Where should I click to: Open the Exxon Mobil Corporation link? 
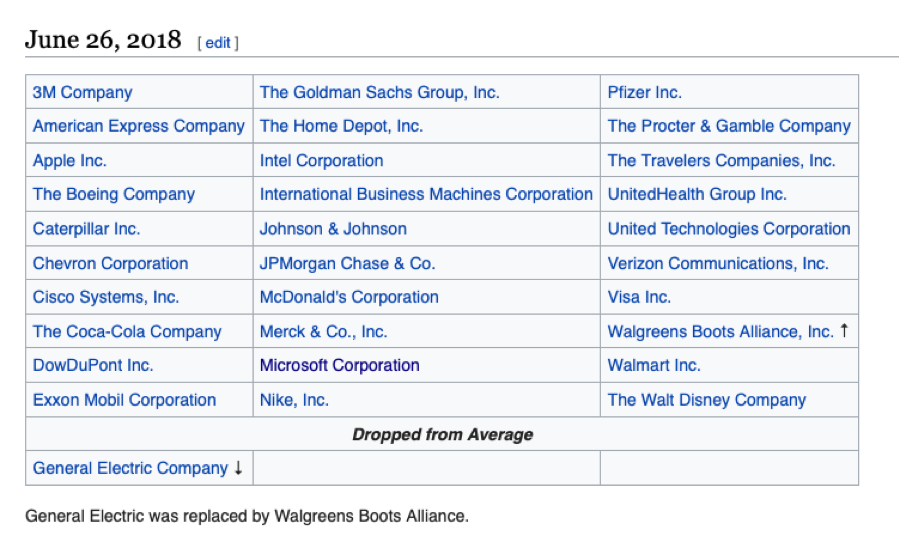(x=124, y=400)
